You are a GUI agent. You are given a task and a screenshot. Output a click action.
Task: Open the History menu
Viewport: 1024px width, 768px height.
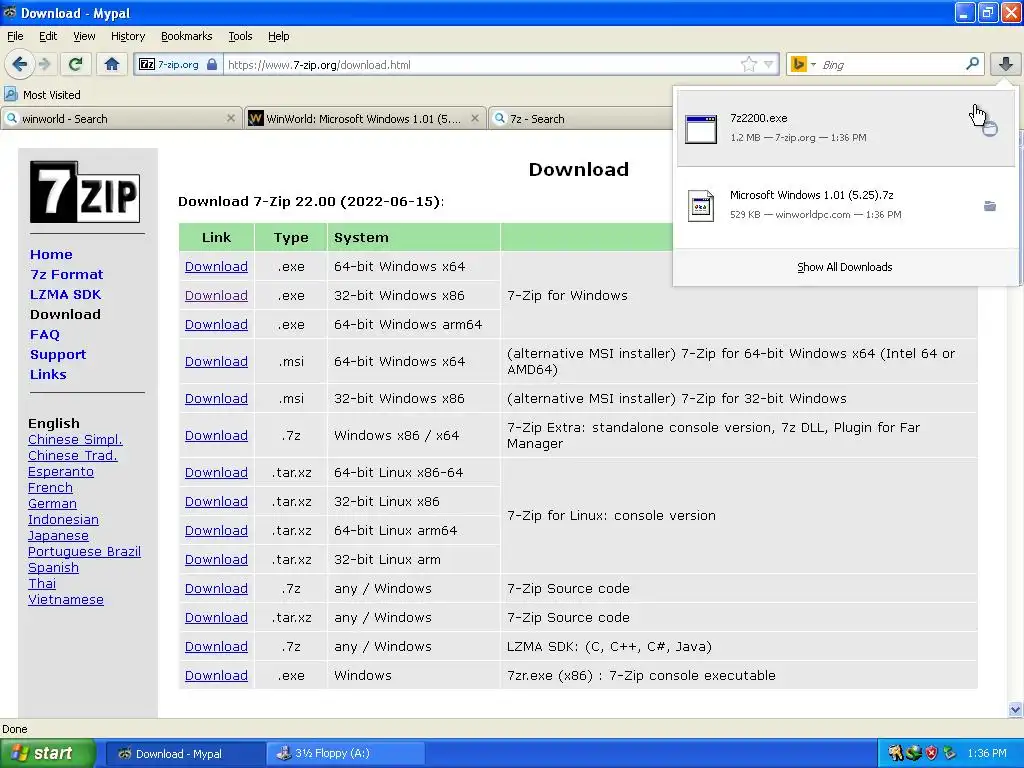click(x=127, y=36)
